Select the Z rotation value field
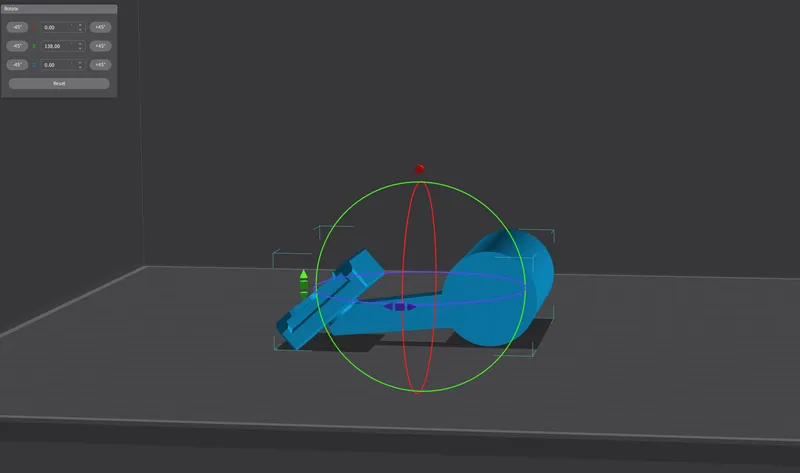The width and height of the screenshot is (800, 473). pos(56,65)
